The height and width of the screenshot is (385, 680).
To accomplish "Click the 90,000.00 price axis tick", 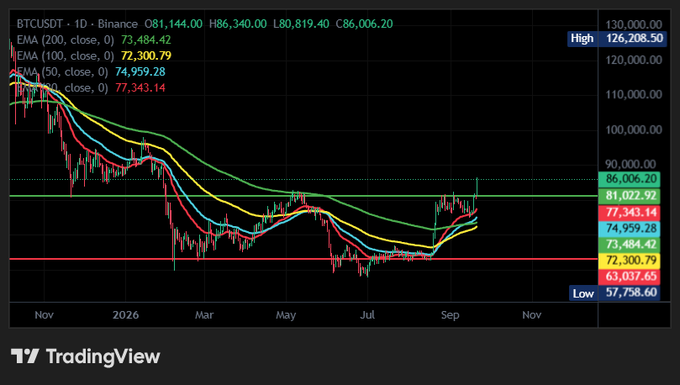I will coord(631,164).
